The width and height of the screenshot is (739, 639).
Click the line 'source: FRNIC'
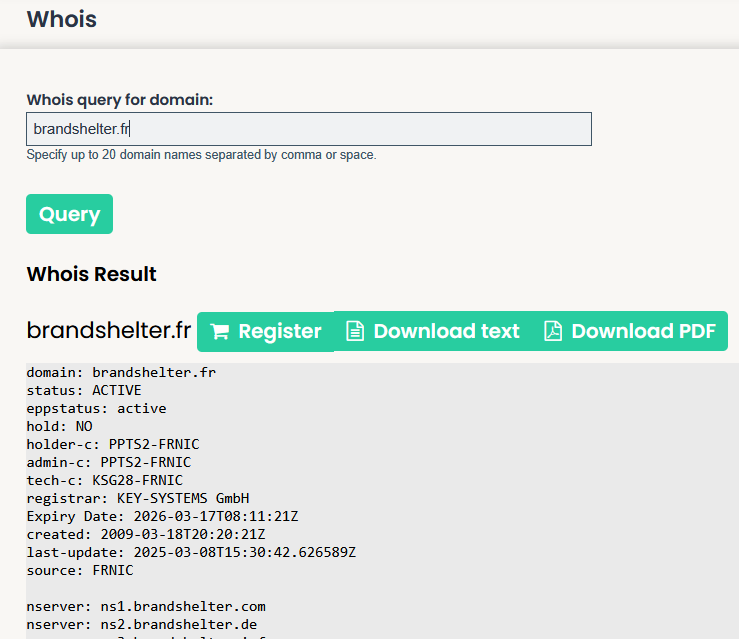pos(80,570)
